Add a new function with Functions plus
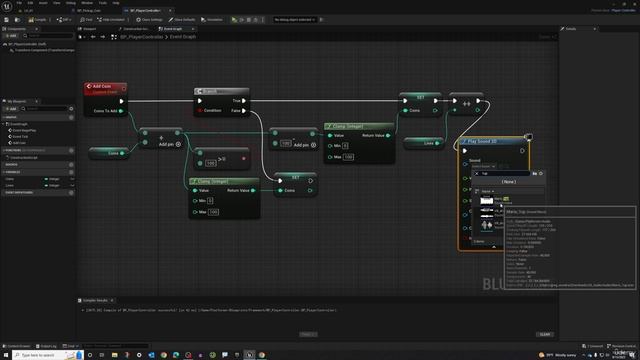The image size is (640, 360). coord(71,150)
